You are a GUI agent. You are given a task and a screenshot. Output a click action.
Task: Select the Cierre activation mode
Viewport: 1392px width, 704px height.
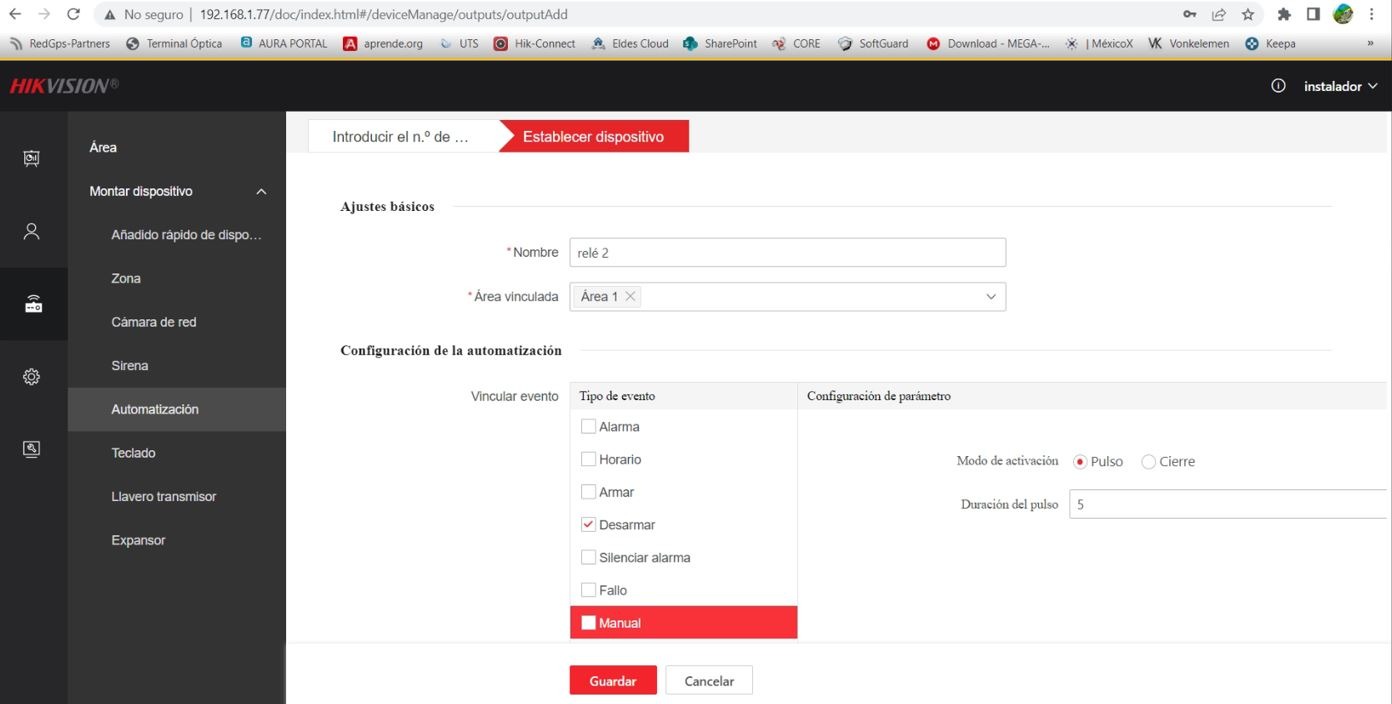pos(1148,462)
